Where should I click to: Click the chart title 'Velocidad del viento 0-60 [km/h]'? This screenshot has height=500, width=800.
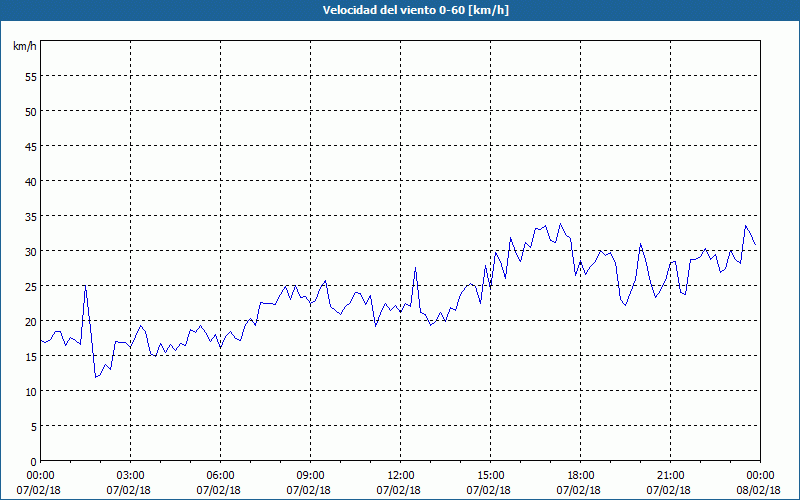[x=415, y=10]
